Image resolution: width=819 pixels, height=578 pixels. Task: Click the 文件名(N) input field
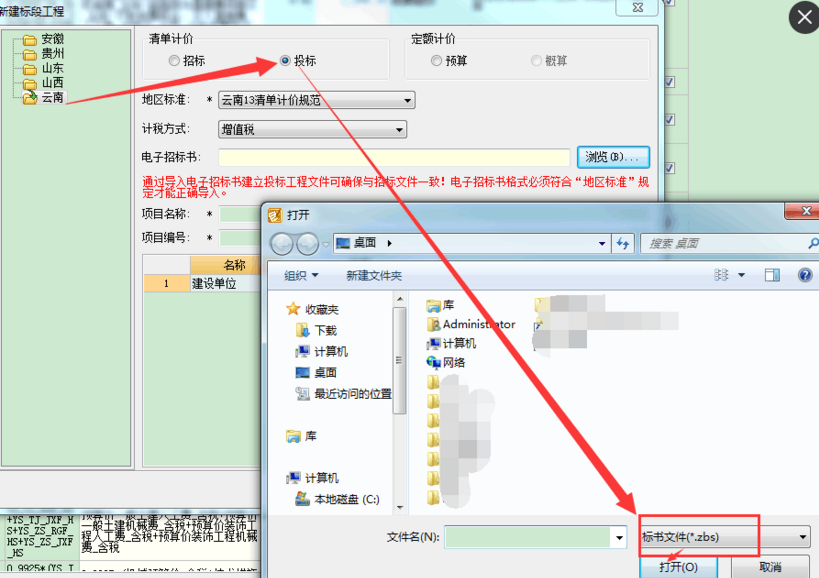coord(528,537)
